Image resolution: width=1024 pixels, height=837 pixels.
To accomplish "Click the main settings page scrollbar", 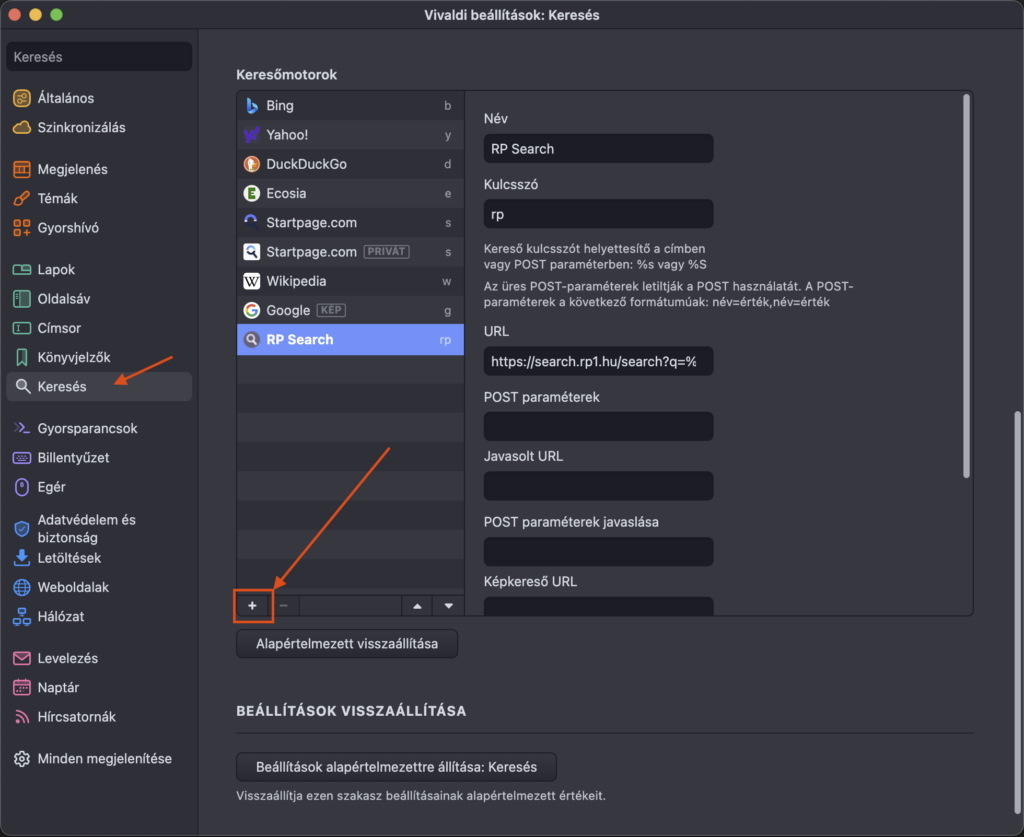I will (x=1017, y=614).
